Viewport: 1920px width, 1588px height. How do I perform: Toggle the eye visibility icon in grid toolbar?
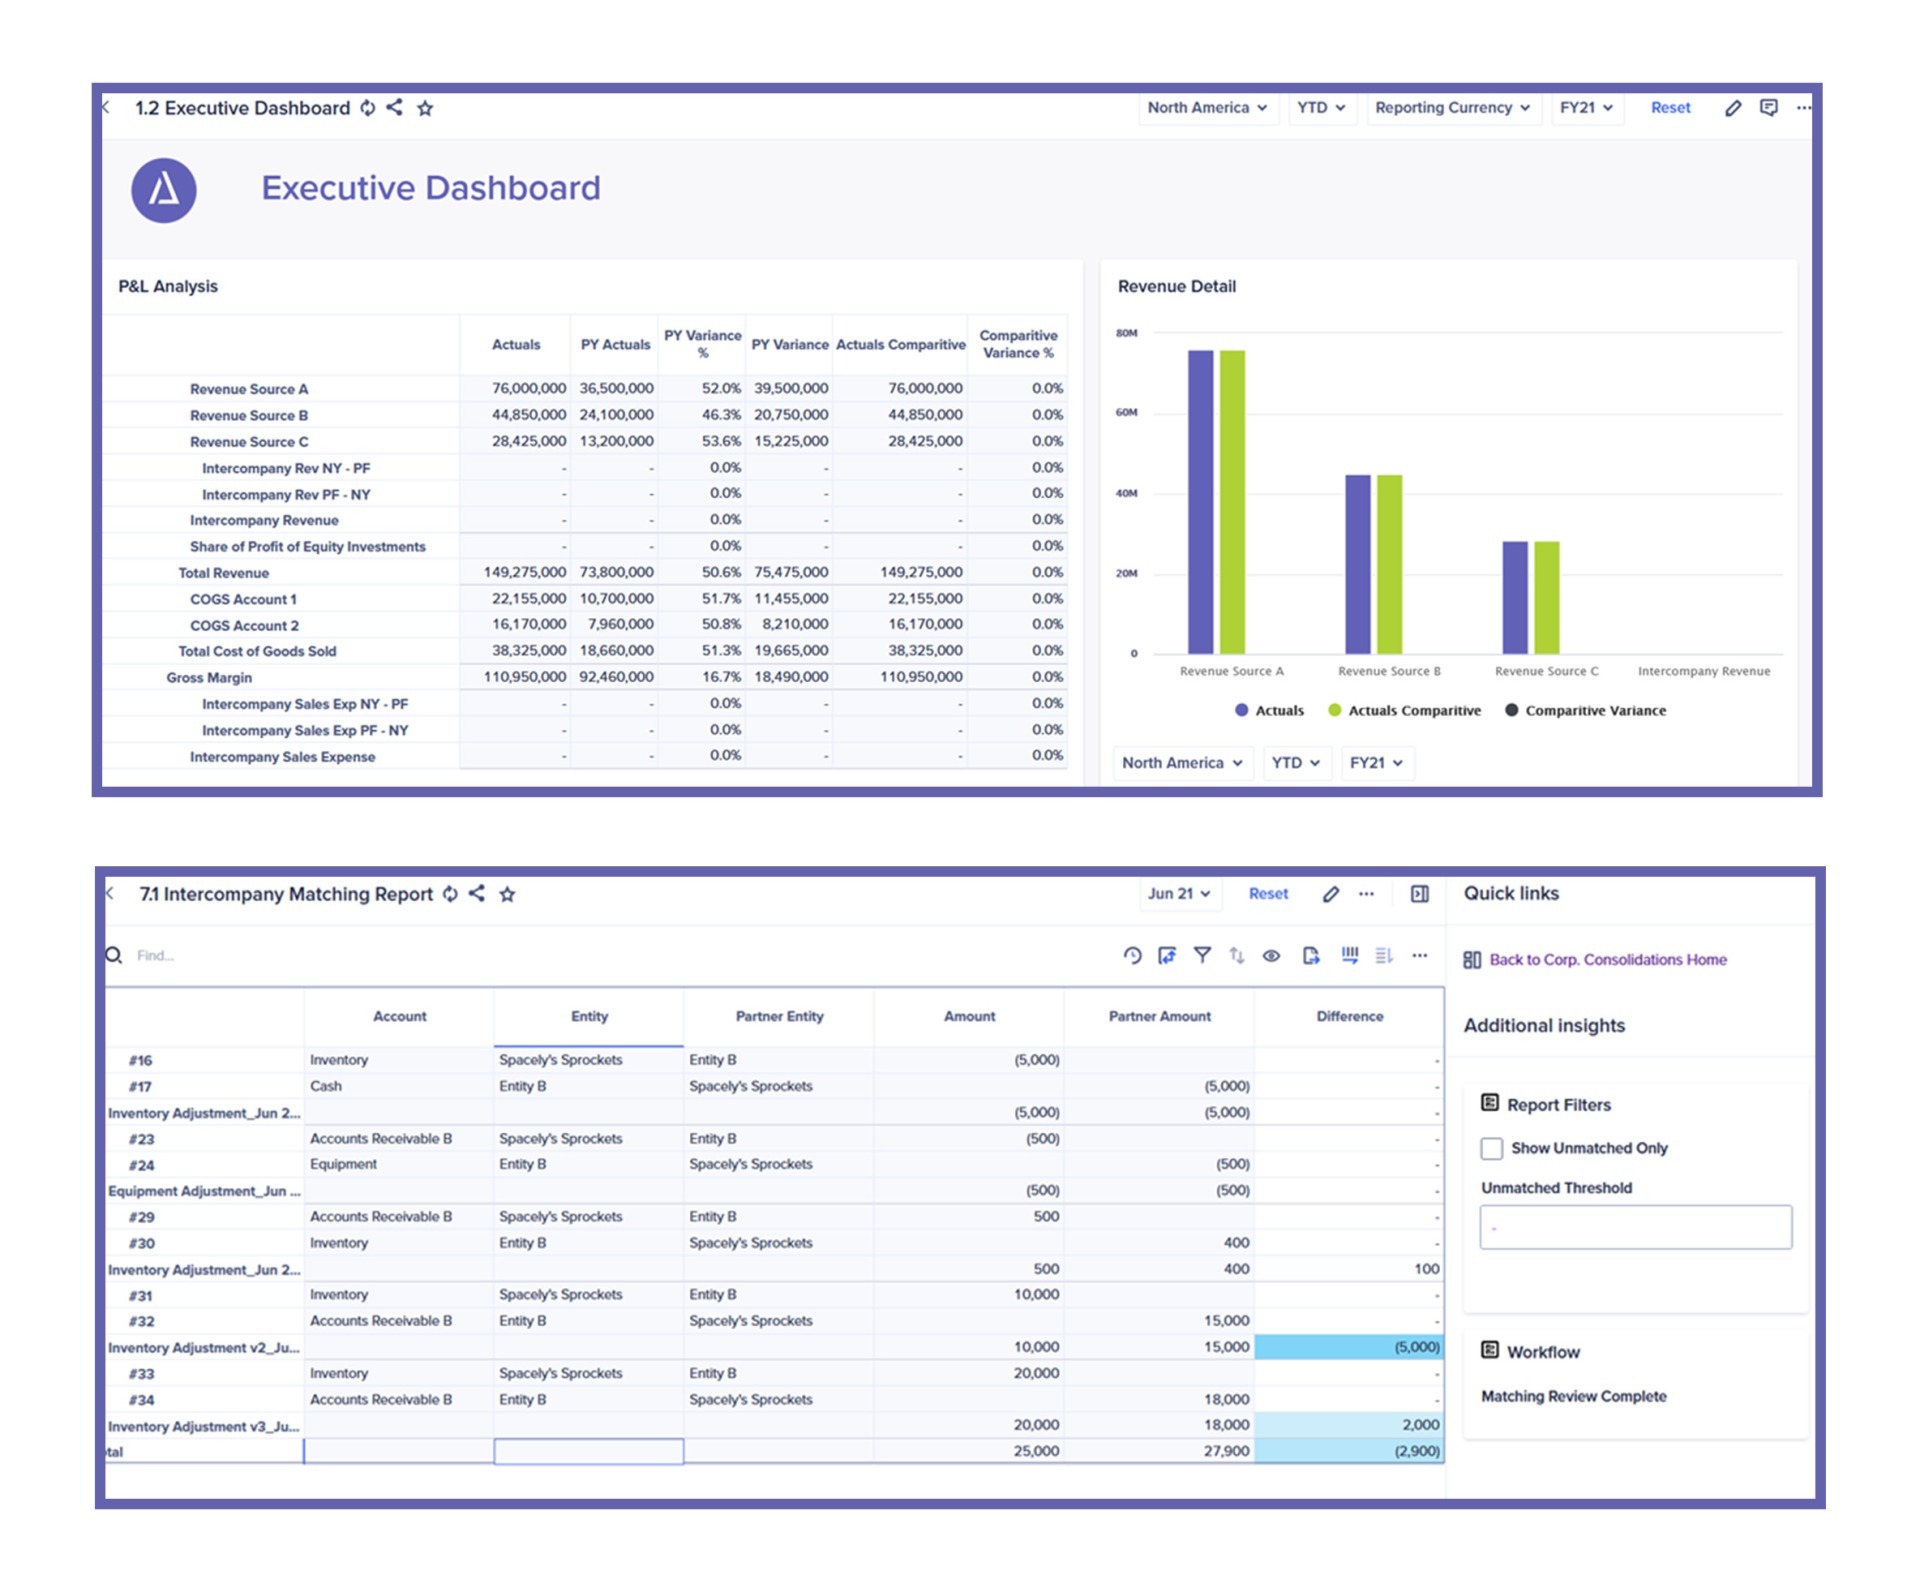[1271, 956]
